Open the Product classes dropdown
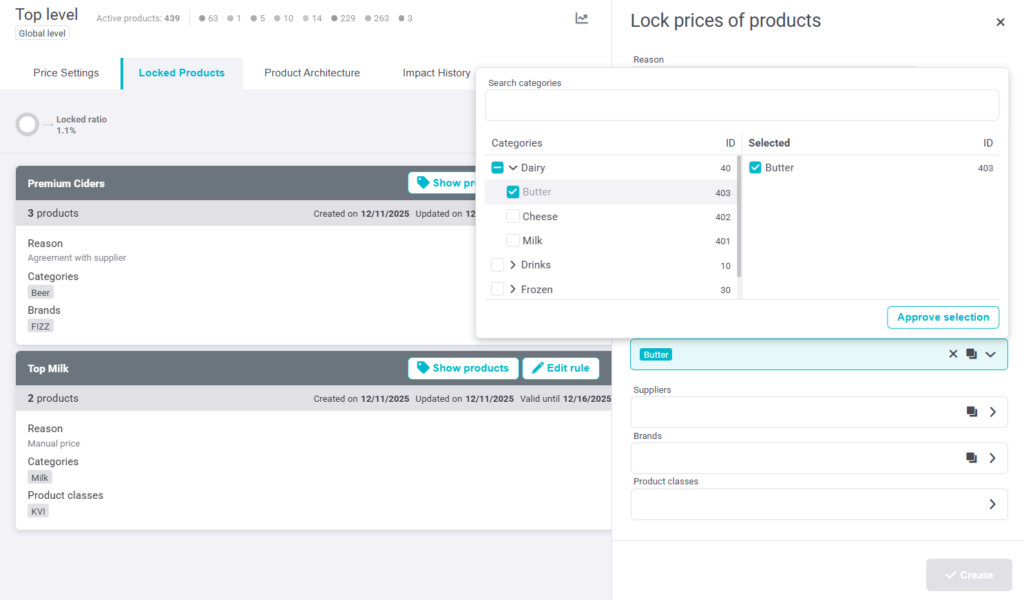1024x600 pixels. pyautogui.click(x=991, y=504)
